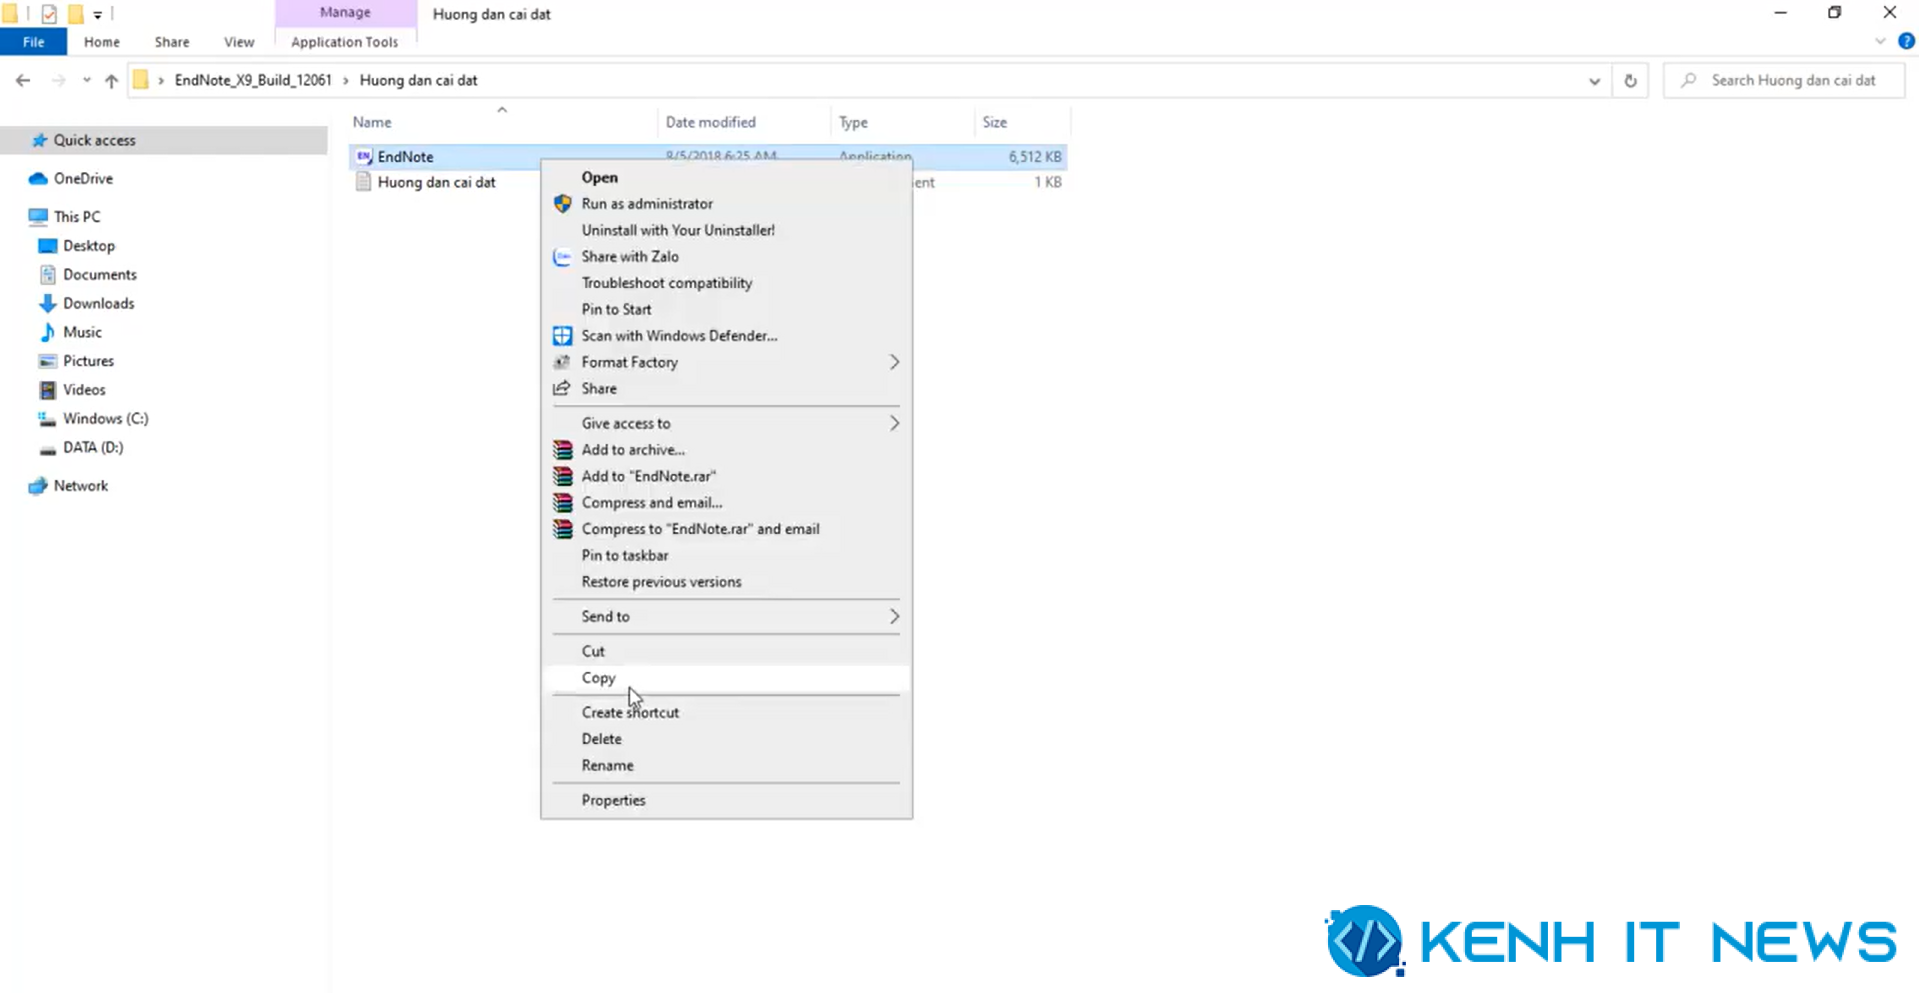Open Desktop in the navigation pane
Viewport: 1919px width, 993px height.
(89, 246)
